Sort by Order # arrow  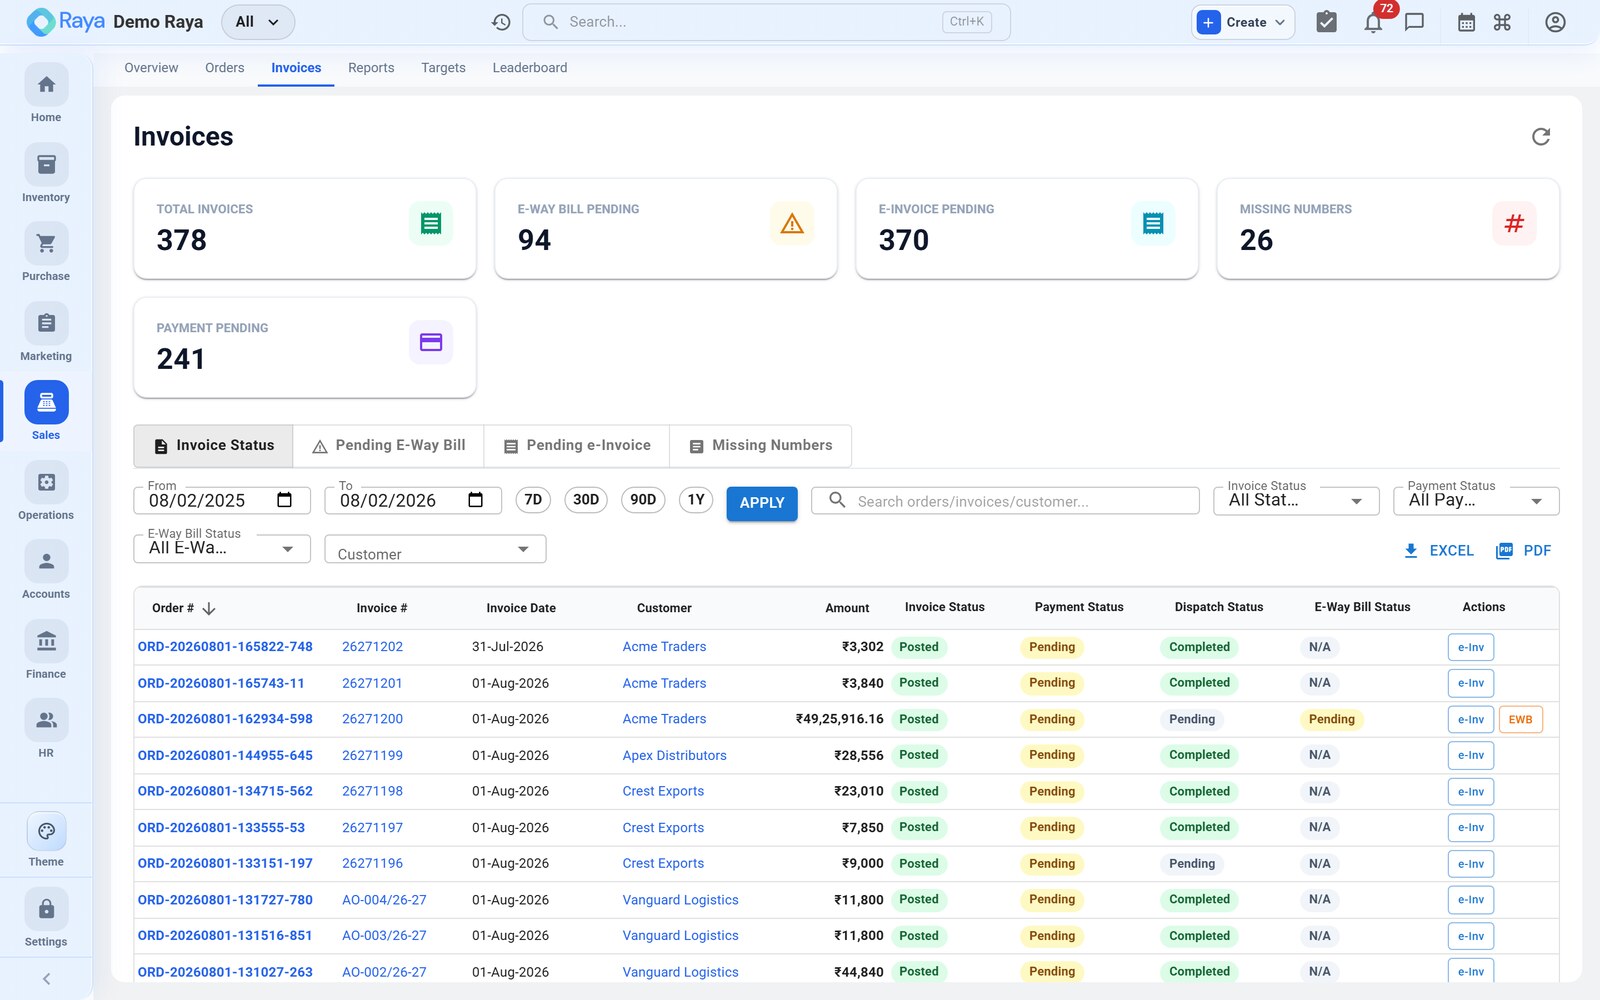209,608
